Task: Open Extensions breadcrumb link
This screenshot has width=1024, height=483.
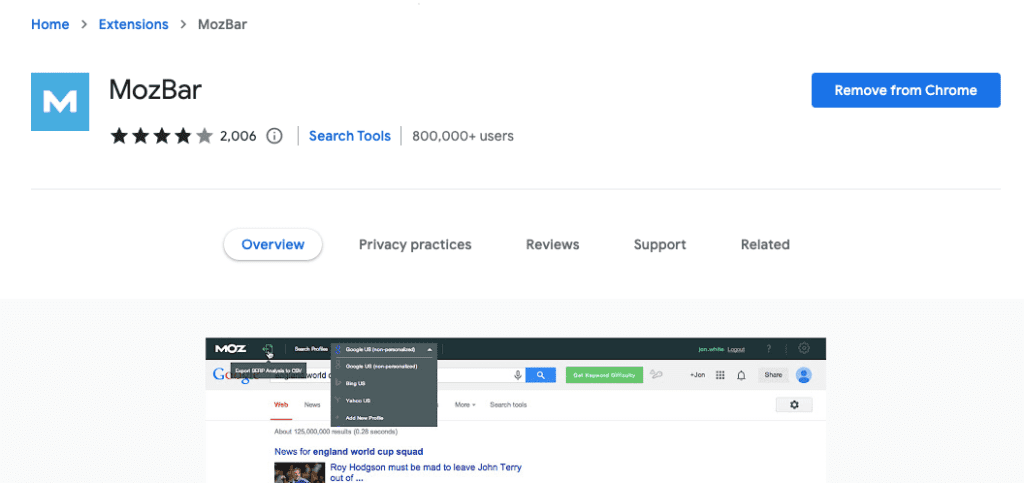Action: pos(133,24)
